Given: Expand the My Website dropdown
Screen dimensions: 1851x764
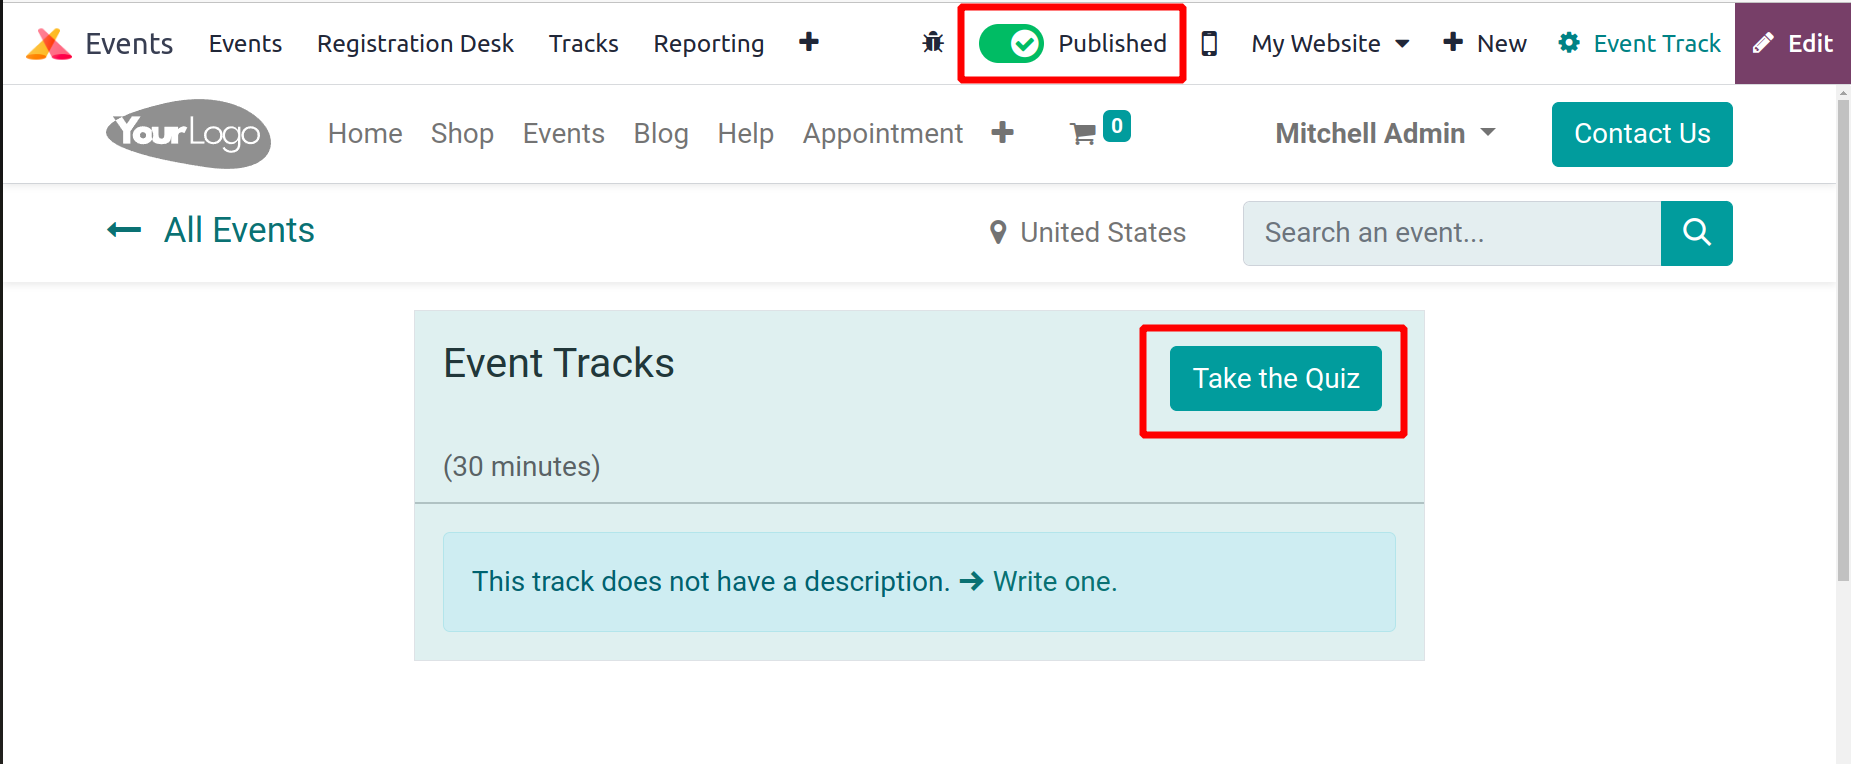Looking at the screenshot, I should pyautogui.click(x=1330, y=44).
